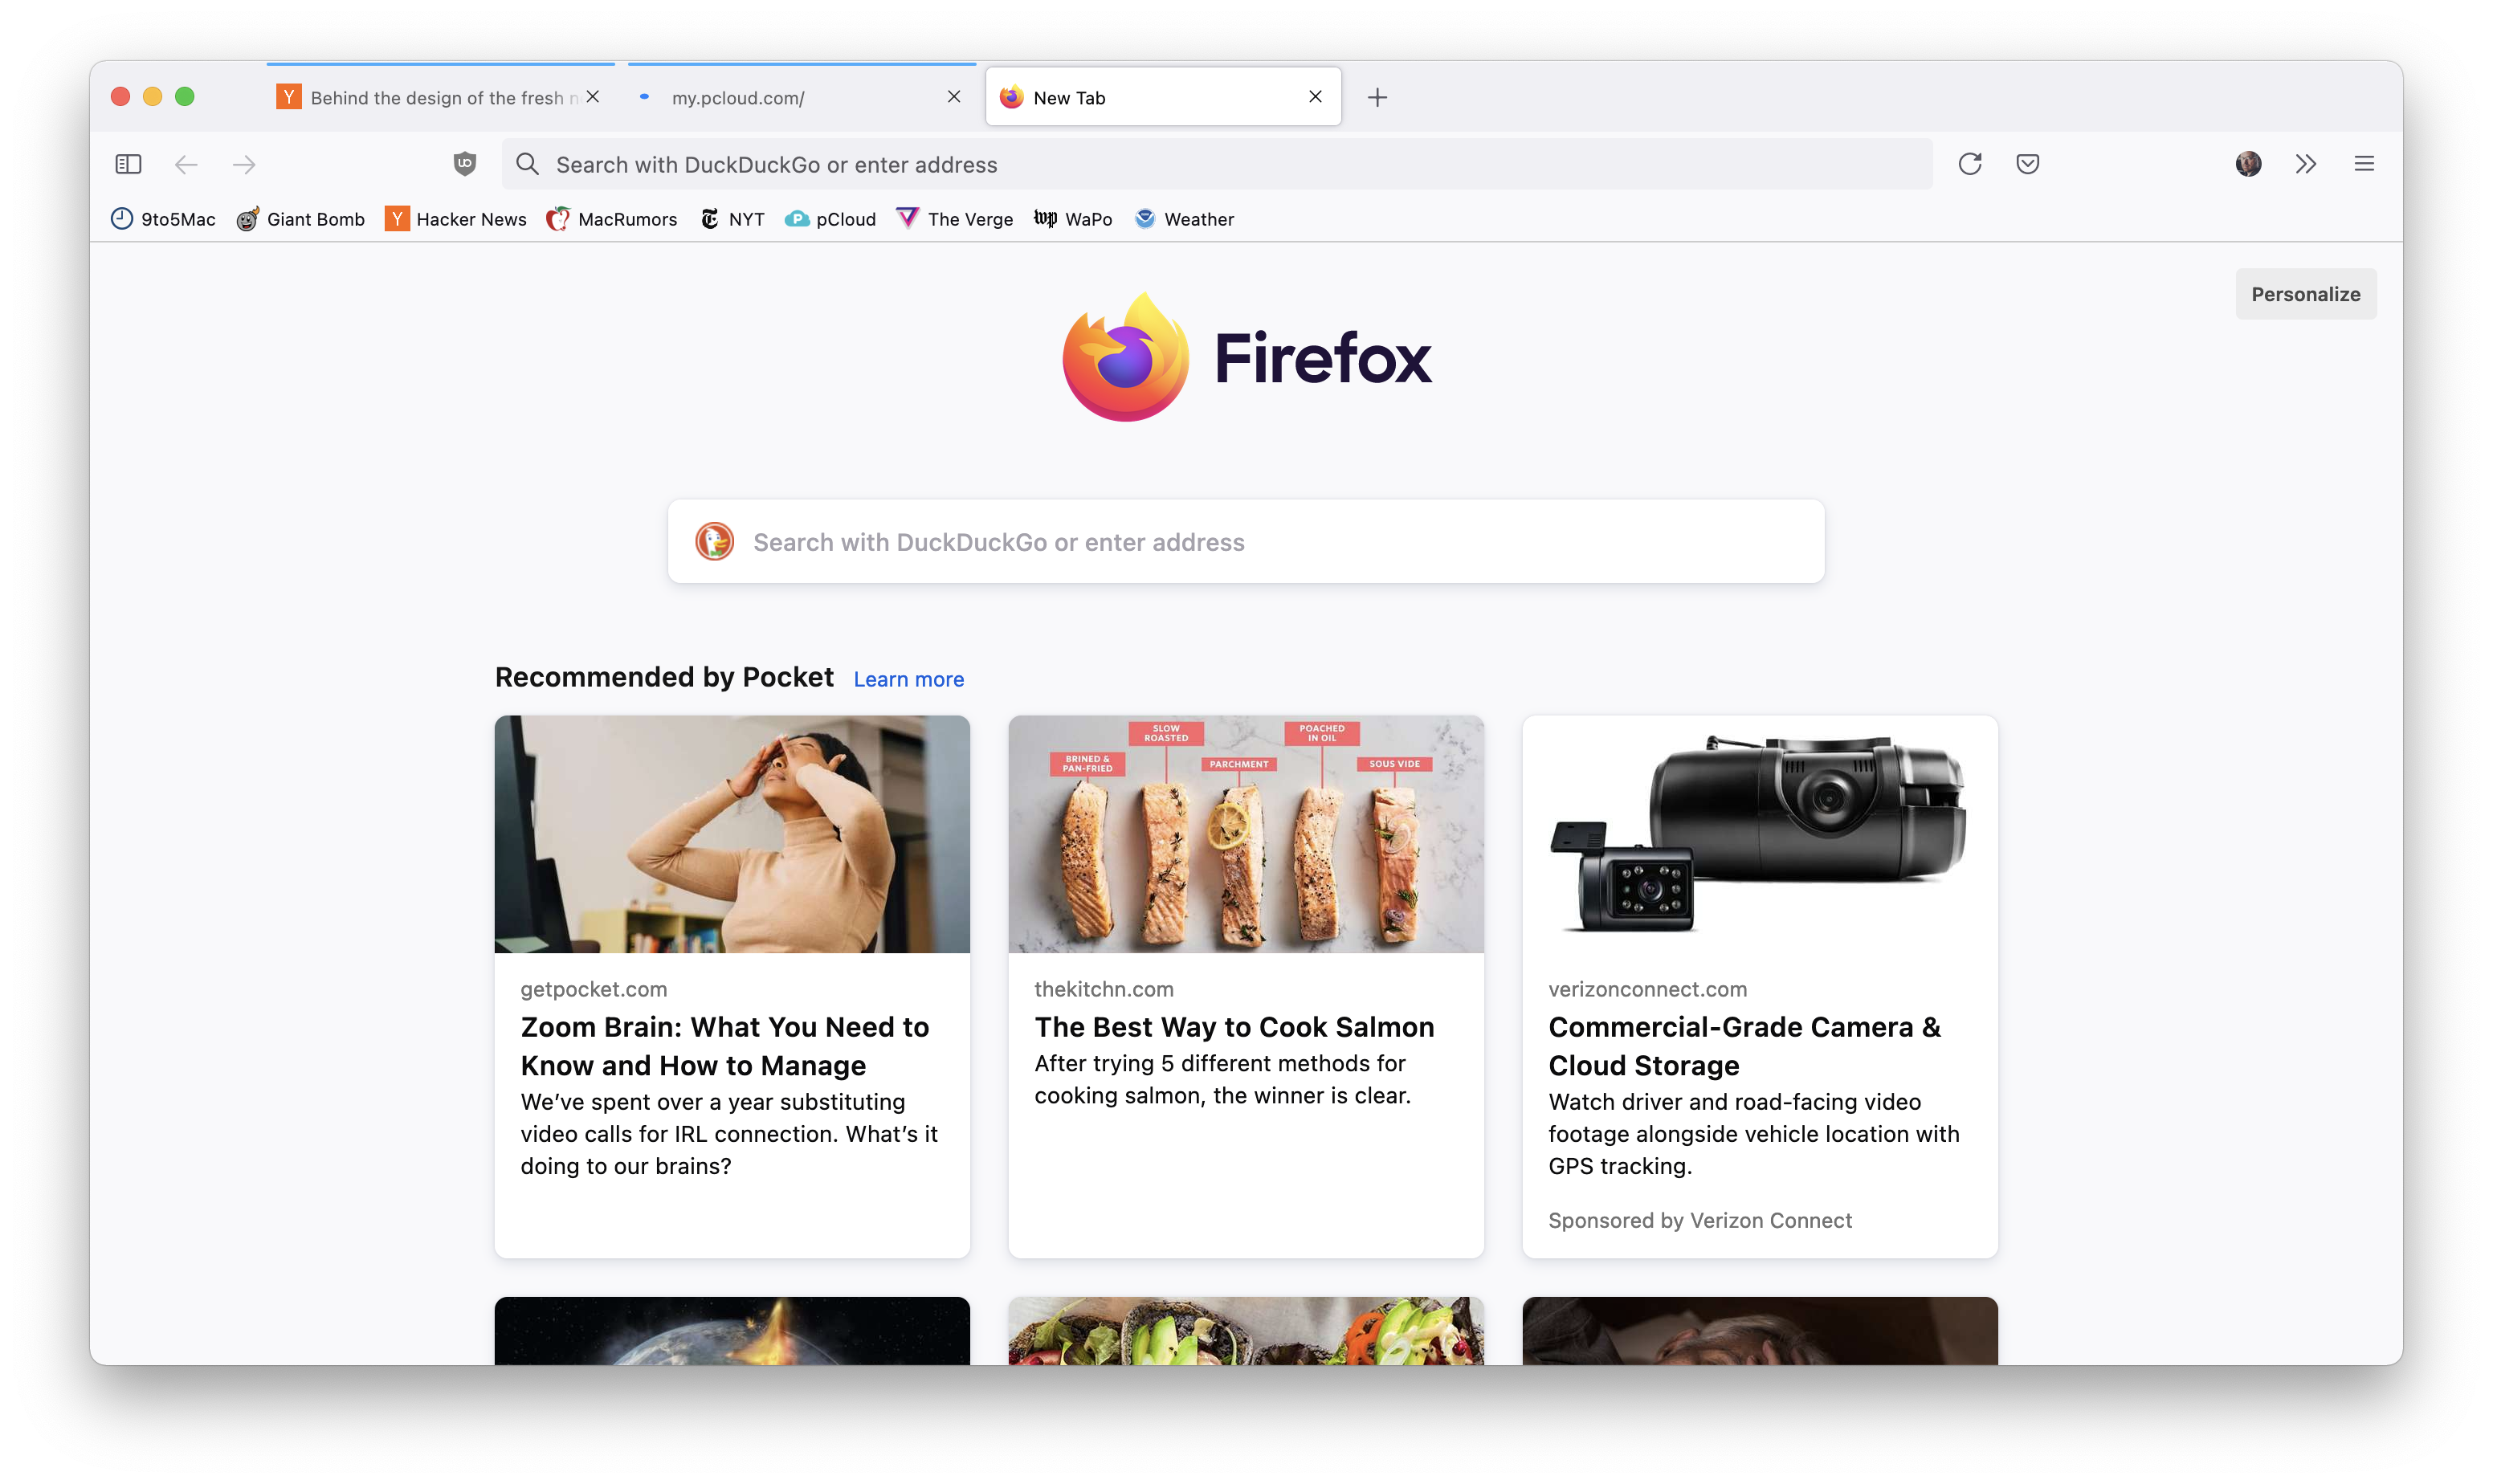
Task: Toggle the sidebar panel icon
Action: (128, 164)
